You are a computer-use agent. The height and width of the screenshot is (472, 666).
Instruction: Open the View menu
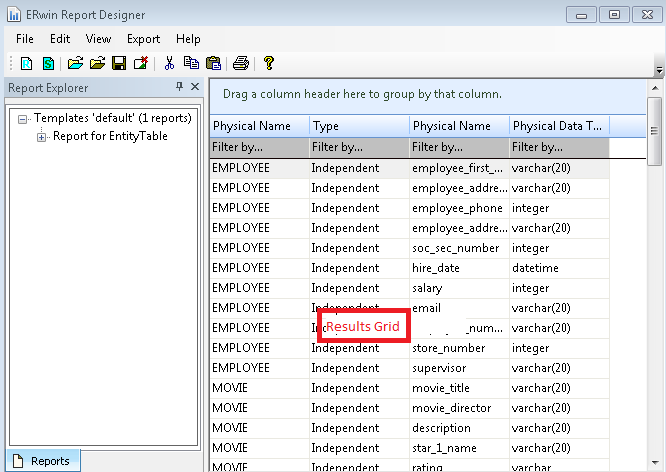[98, 39]
